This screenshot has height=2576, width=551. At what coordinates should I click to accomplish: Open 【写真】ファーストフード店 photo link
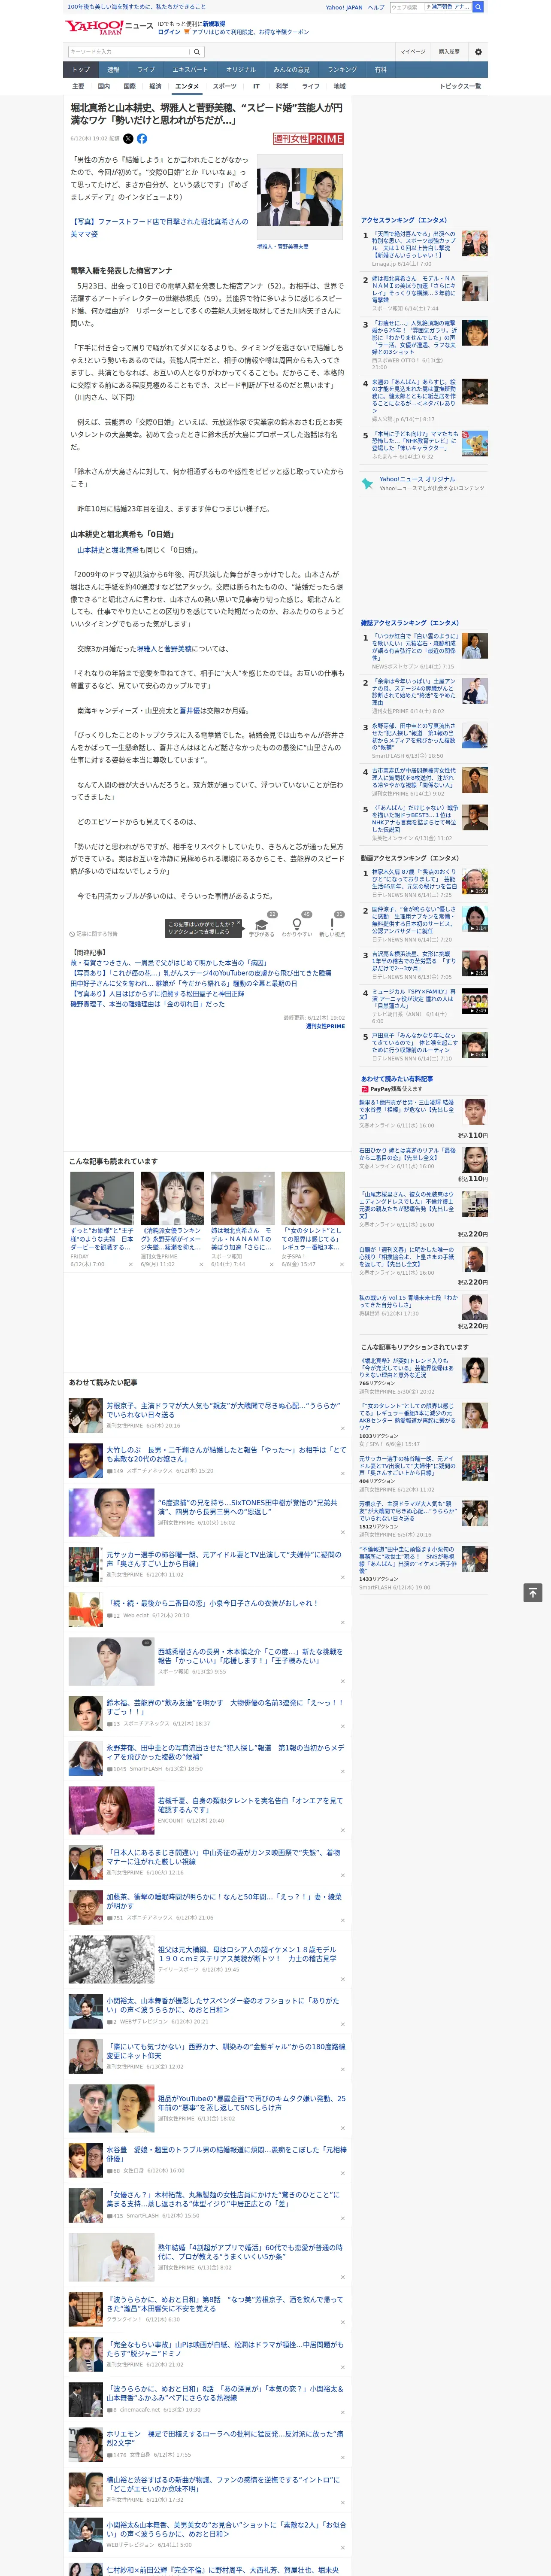coord(159,228)
